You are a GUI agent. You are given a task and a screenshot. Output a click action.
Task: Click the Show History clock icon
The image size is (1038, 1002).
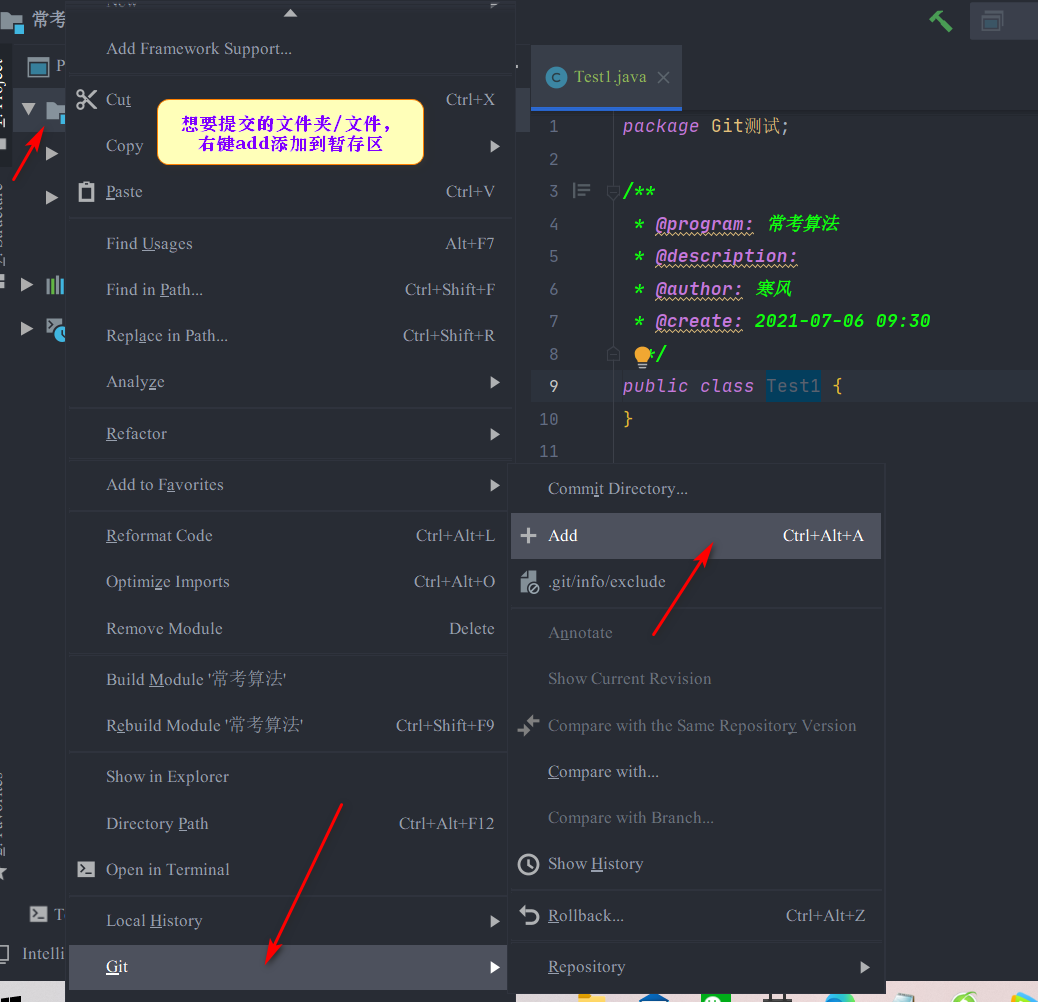[528, 864]
